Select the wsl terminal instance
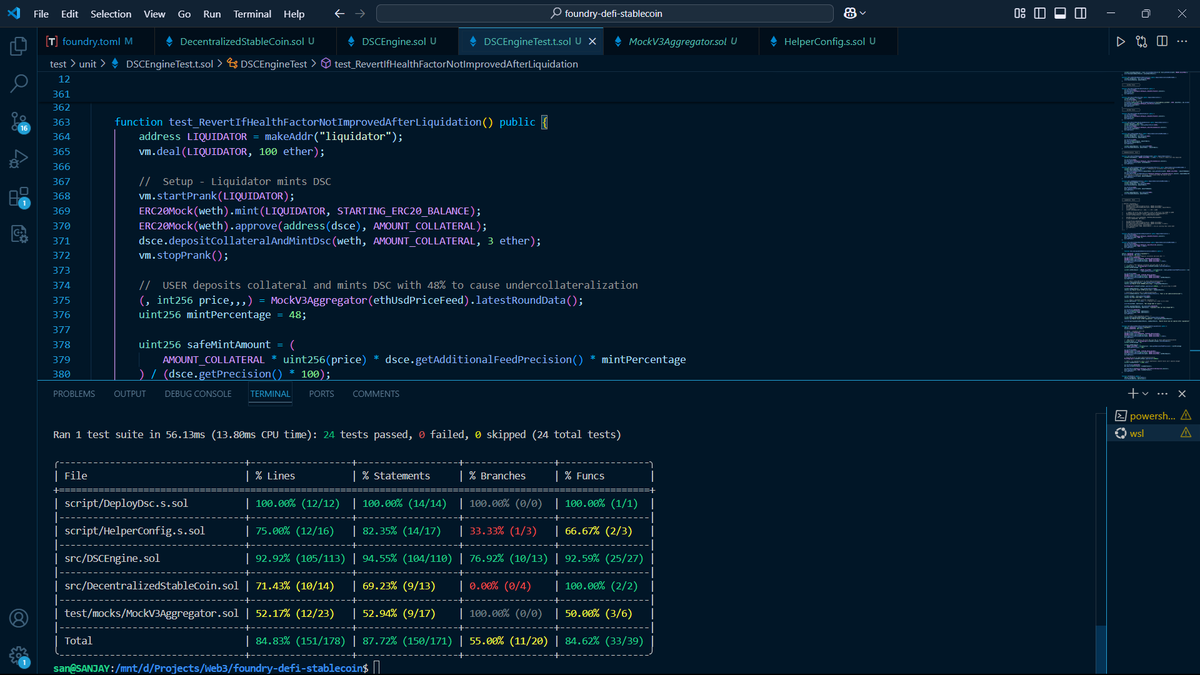Image resolution: width=1200 pixels, height=675 pixels. point(1152,433)
